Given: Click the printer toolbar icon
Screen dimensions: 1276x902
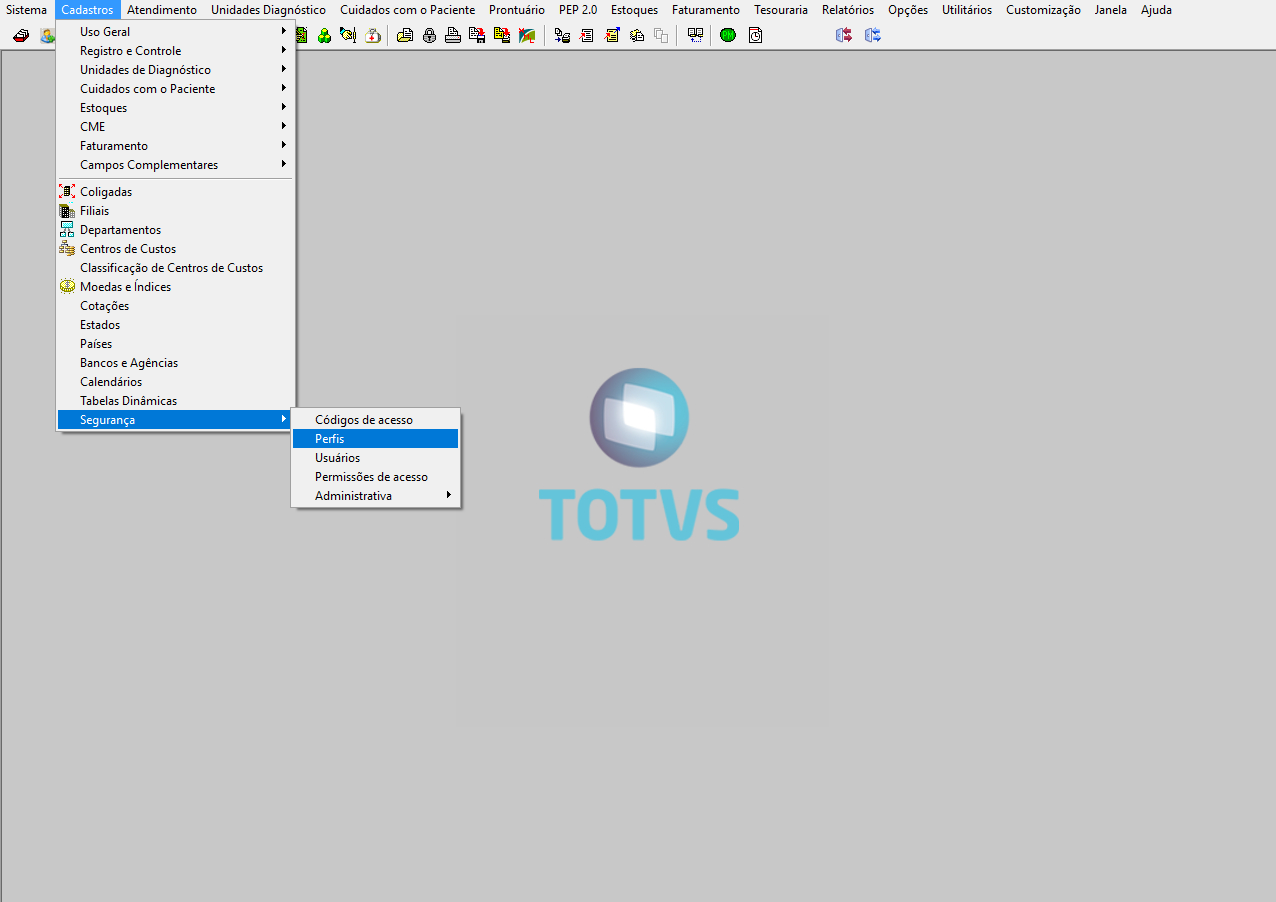Looking at the screenshot, I should click(453, 35).
